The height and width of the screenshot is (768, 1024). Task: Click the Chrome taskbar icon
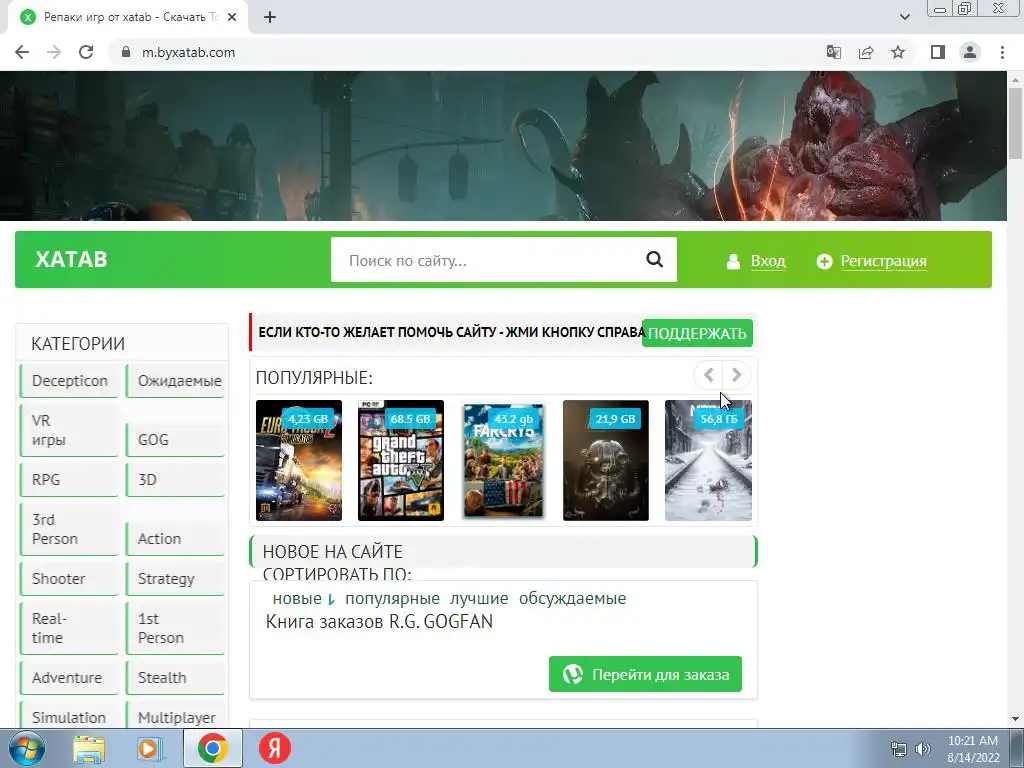tap(212, 748)
